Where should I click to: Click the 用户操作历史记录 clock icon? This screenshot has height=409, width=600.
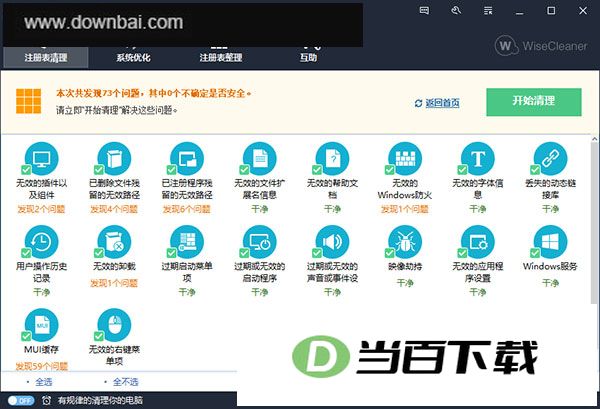click(42, 242)
